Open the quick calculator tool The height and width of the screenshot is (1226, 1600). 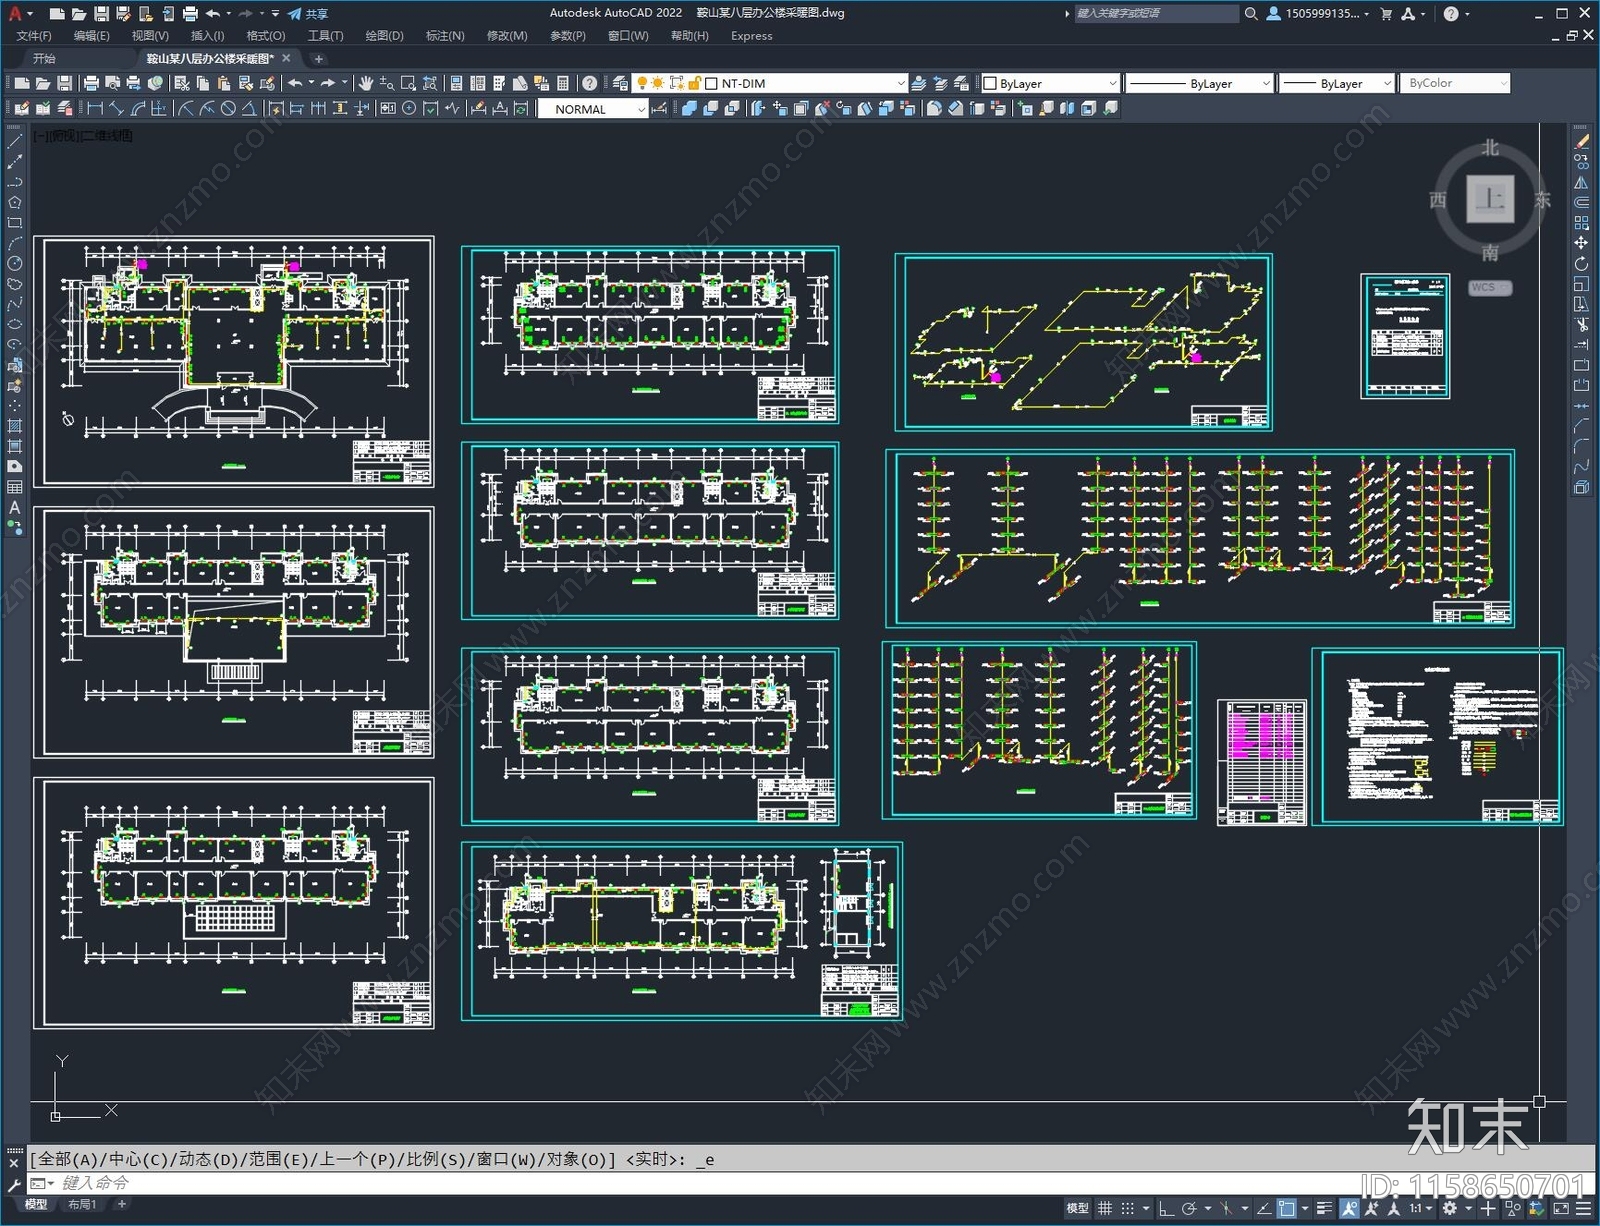point(563,83)
